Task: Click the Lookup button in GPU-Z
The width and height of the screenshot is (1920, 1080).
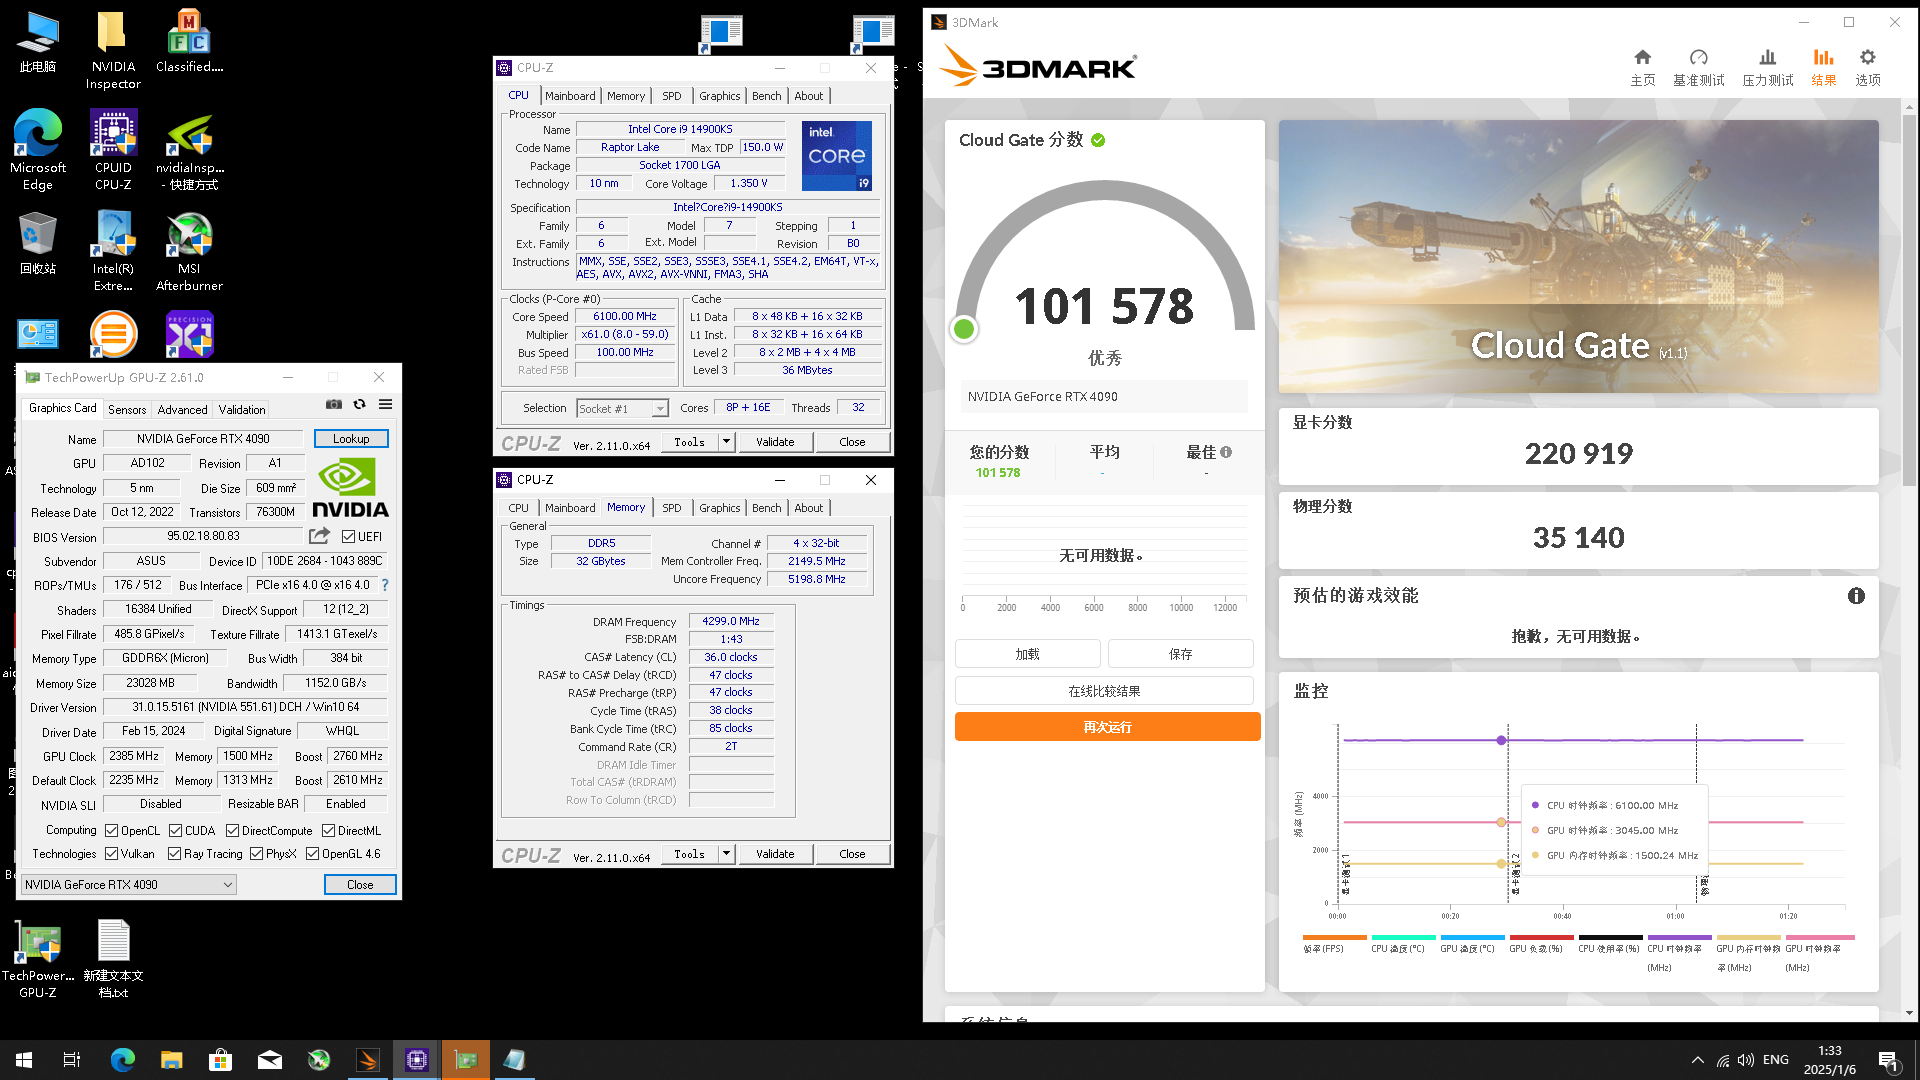Action: 351,439
